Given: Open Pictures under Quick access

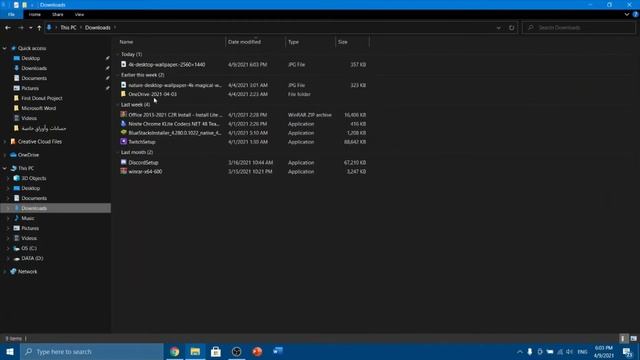Looking at the screenshot, I should (30, 88).
